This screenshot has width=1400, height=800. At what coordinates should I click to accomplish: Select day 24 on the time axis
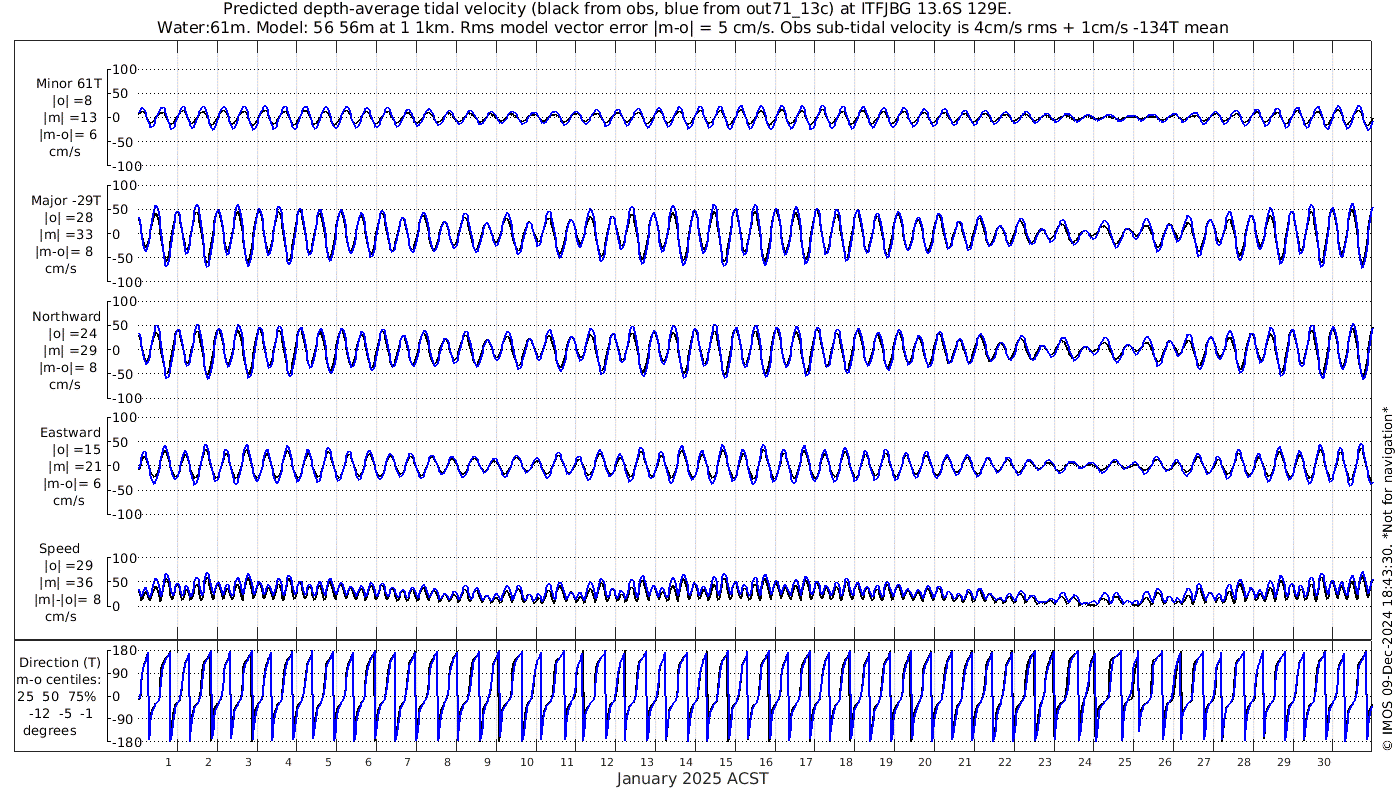[x=1084, y=762]
